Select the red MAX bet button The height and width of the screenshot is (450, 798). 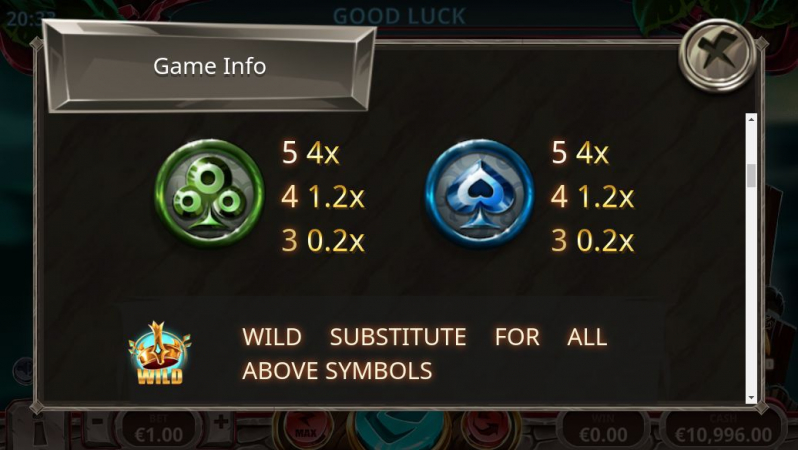tap(304, 429)
